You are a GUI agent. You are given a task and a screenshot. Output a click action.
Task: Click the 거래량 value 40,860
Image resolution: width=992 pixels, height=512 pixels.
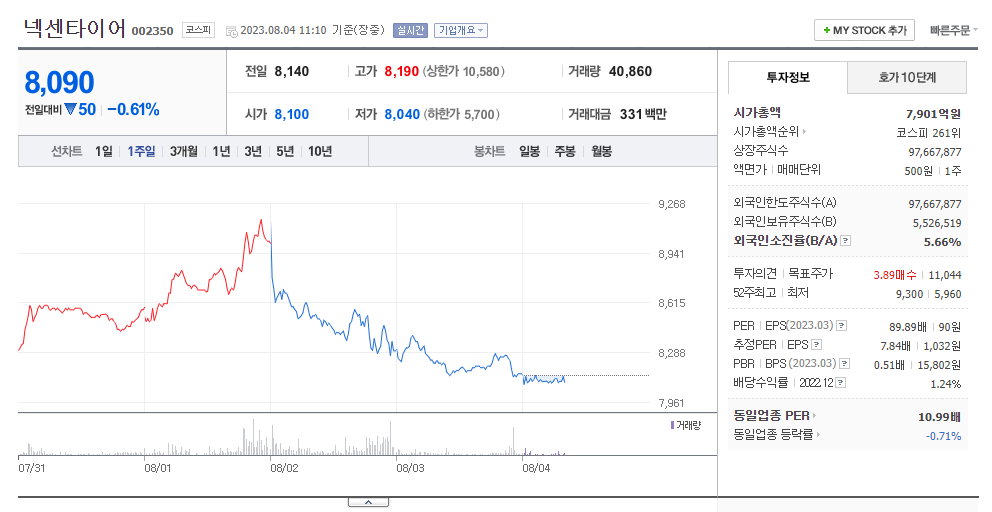click(630, 72)
